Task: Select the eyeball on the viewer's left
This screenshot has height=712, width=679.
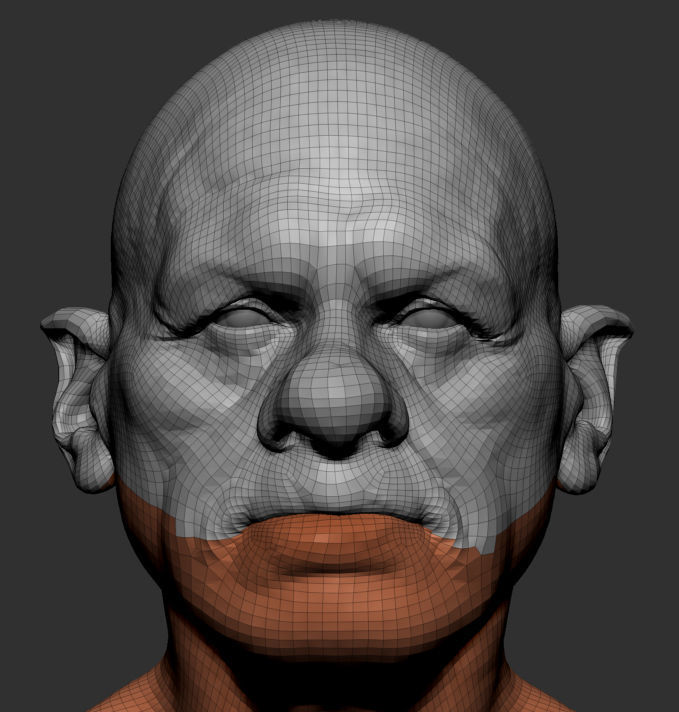Action: pyautogui.click(x=243, y=317)
